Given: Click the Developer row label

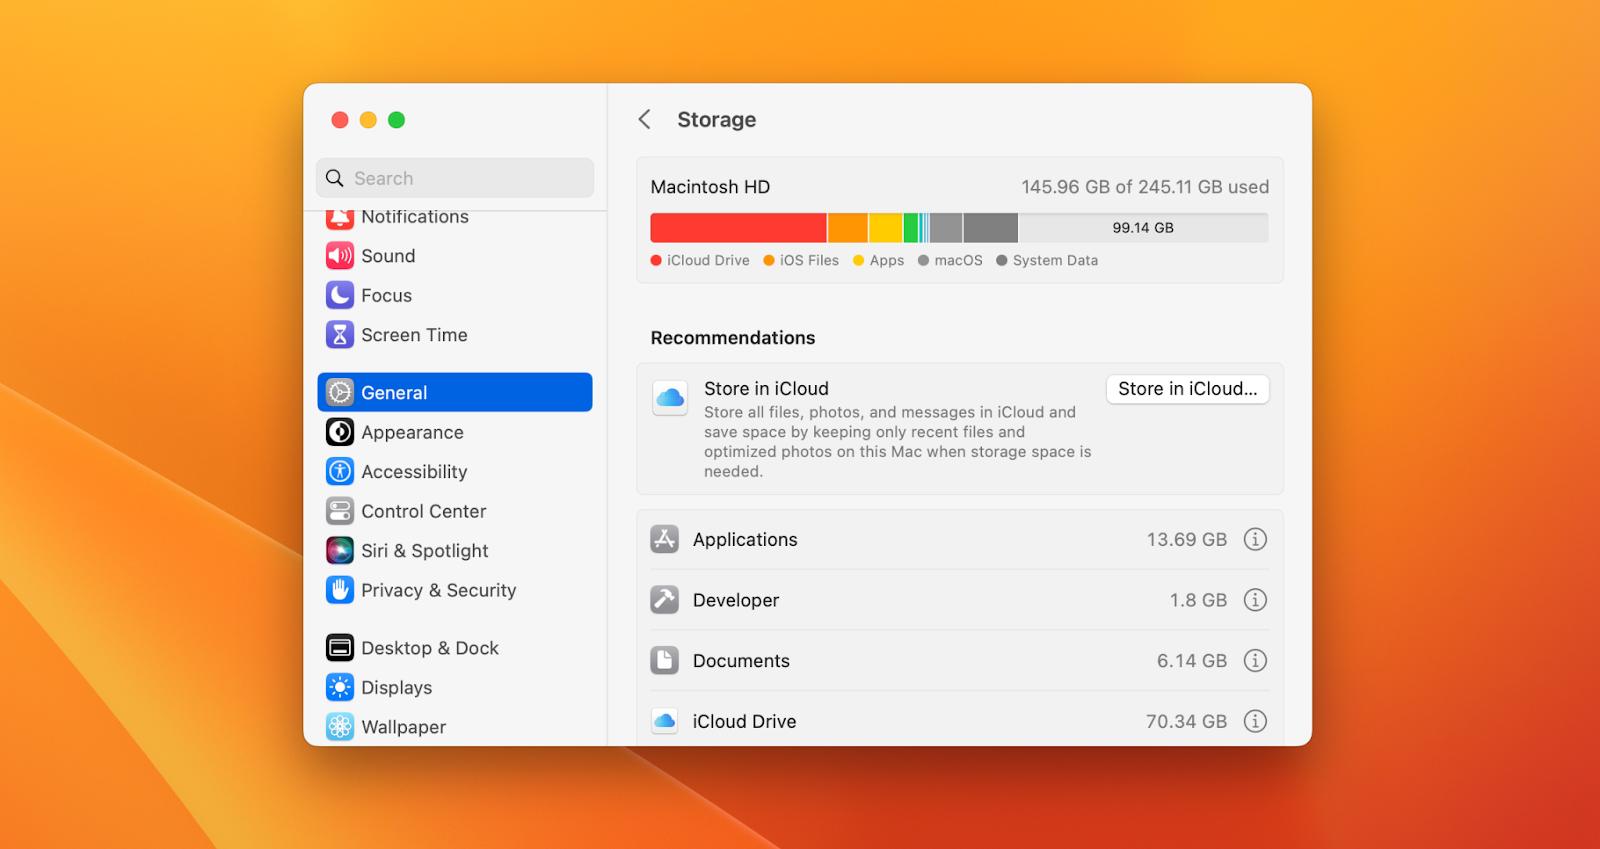Looking at the screenshot, I should (x=736, y=600).
